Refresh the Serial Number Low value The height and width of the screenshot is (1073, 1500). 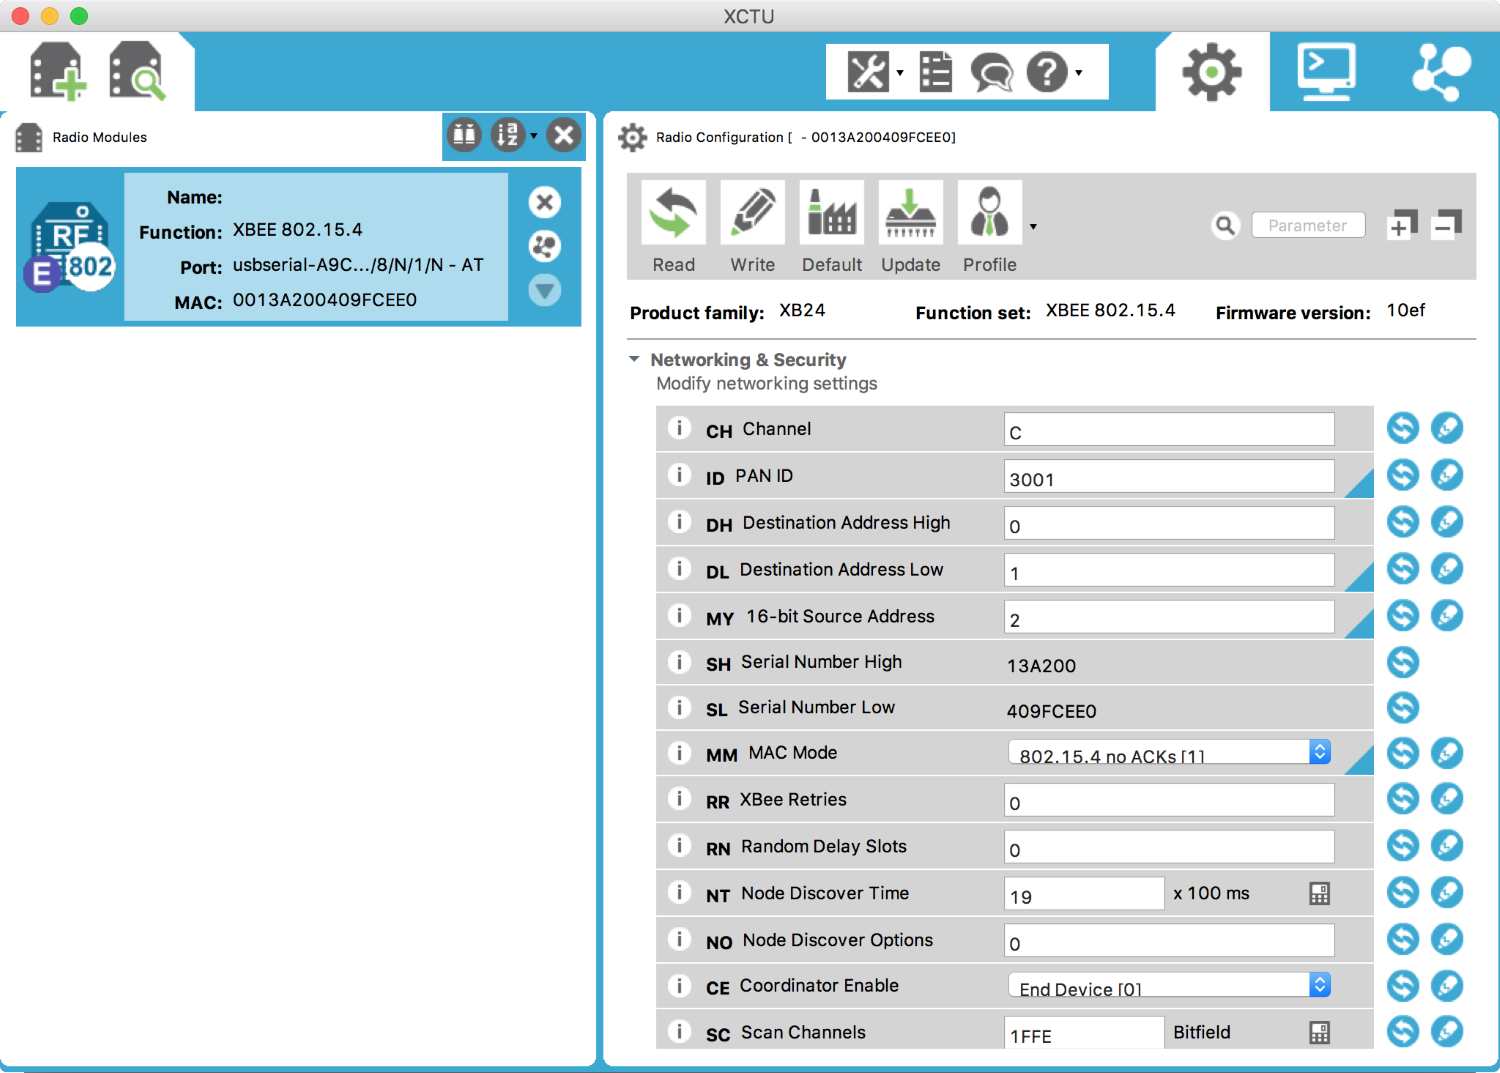coord(1403,707)
